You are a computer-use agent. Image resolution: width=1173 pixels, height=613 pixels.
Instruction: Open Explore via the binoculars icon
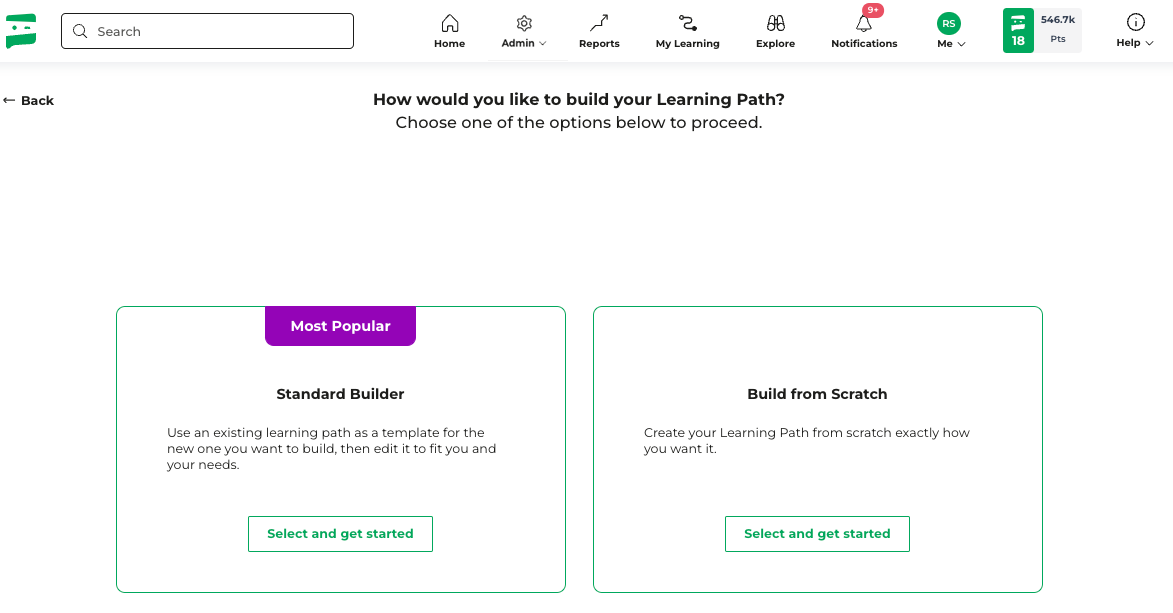776,23
